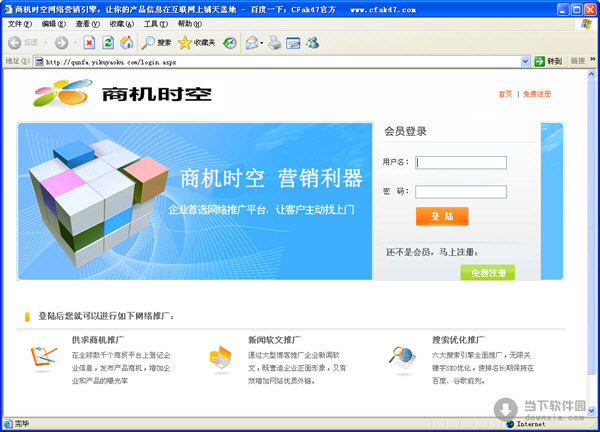Maximize the browser window
The height and width of the screenshot is (432, 600).
[576, 10]
